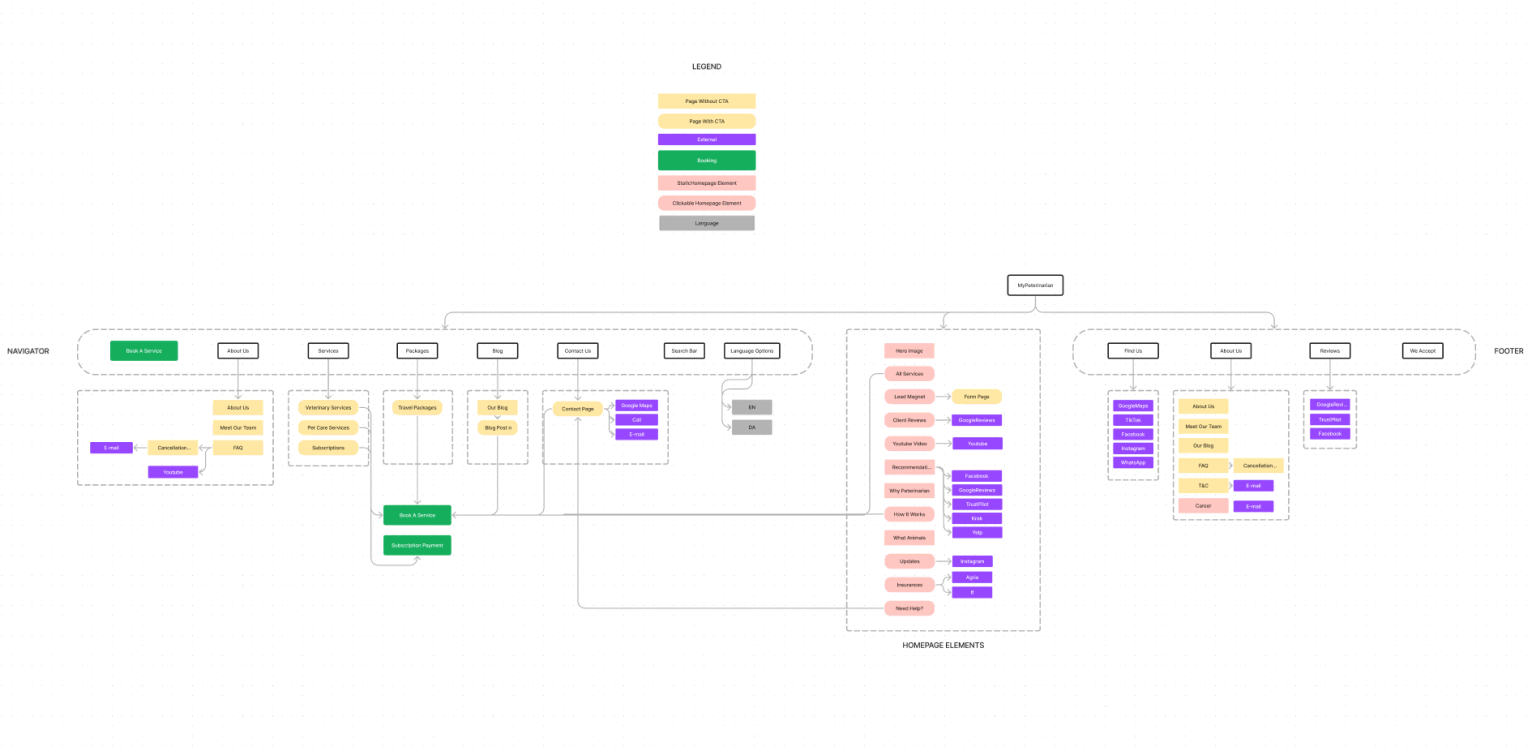The width and height of the screenshot is (1536, 747).
Task: Select the Instagram node linked to Updates
Action: coord(971,561)
